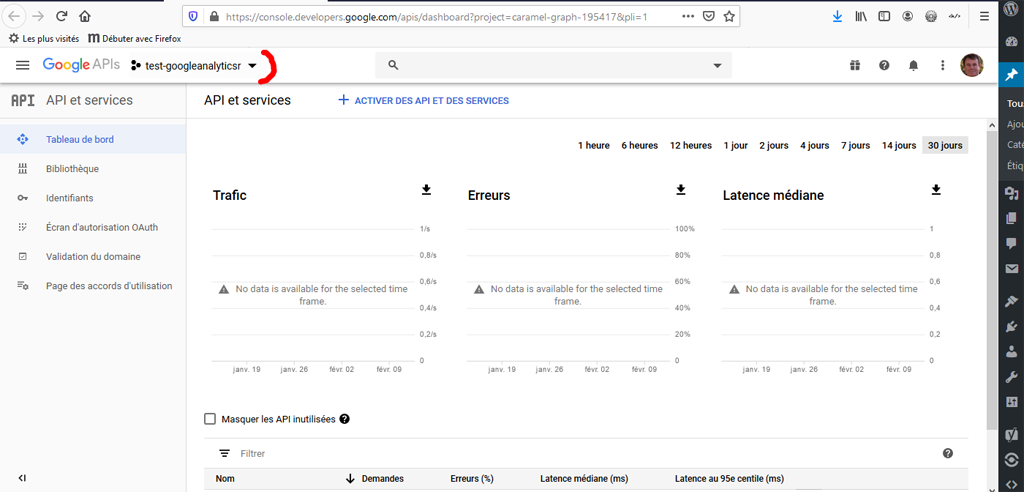1024x492 pixels.
Task: Click the usage agreements settings icon
Action: tap(22, 286)
